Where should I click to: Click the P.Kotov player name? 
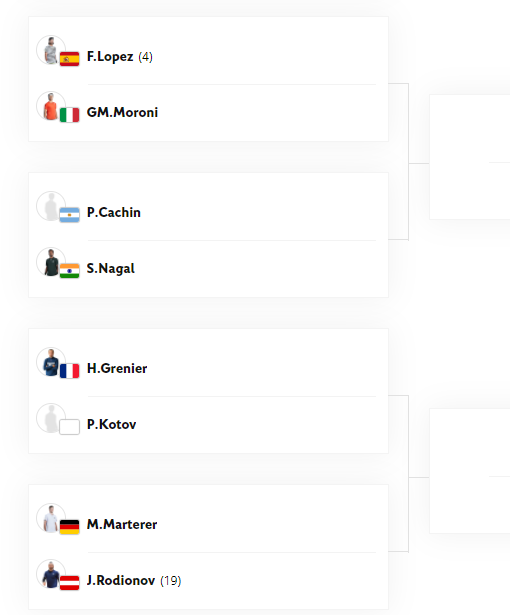click(111, 424)
